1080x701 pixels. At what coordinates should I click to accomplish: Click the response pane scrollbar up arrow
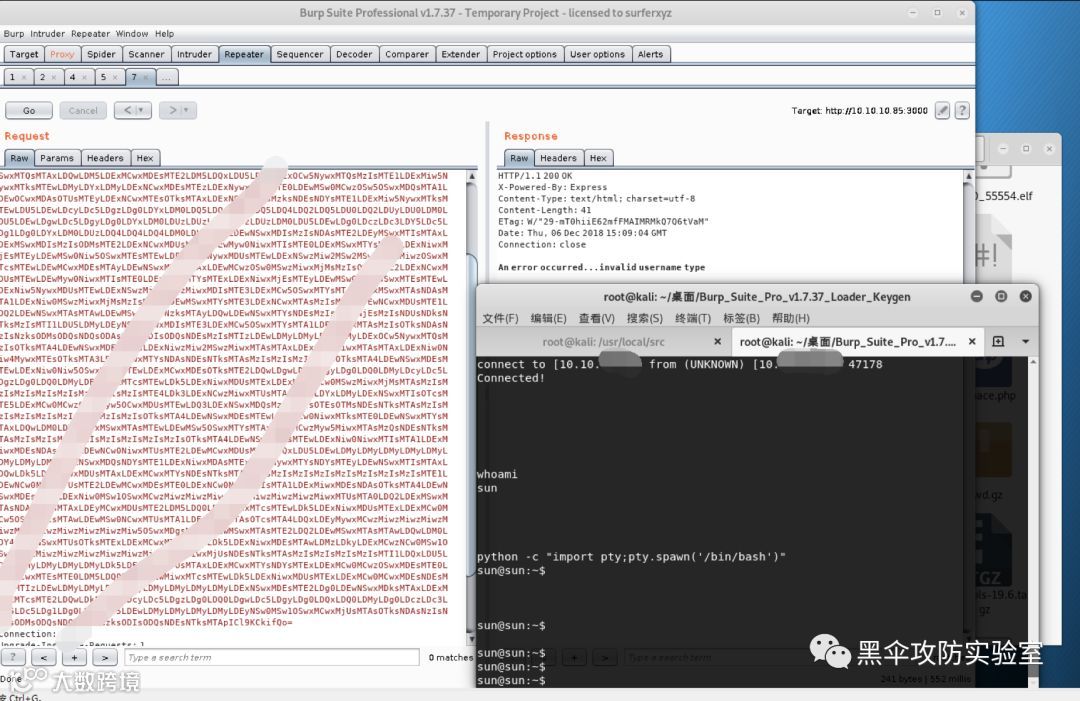968,176
